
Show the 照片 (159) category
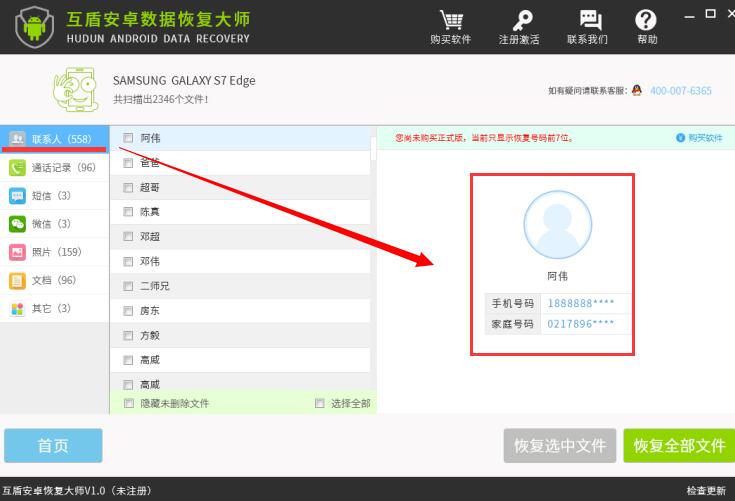tap(54, 252)
